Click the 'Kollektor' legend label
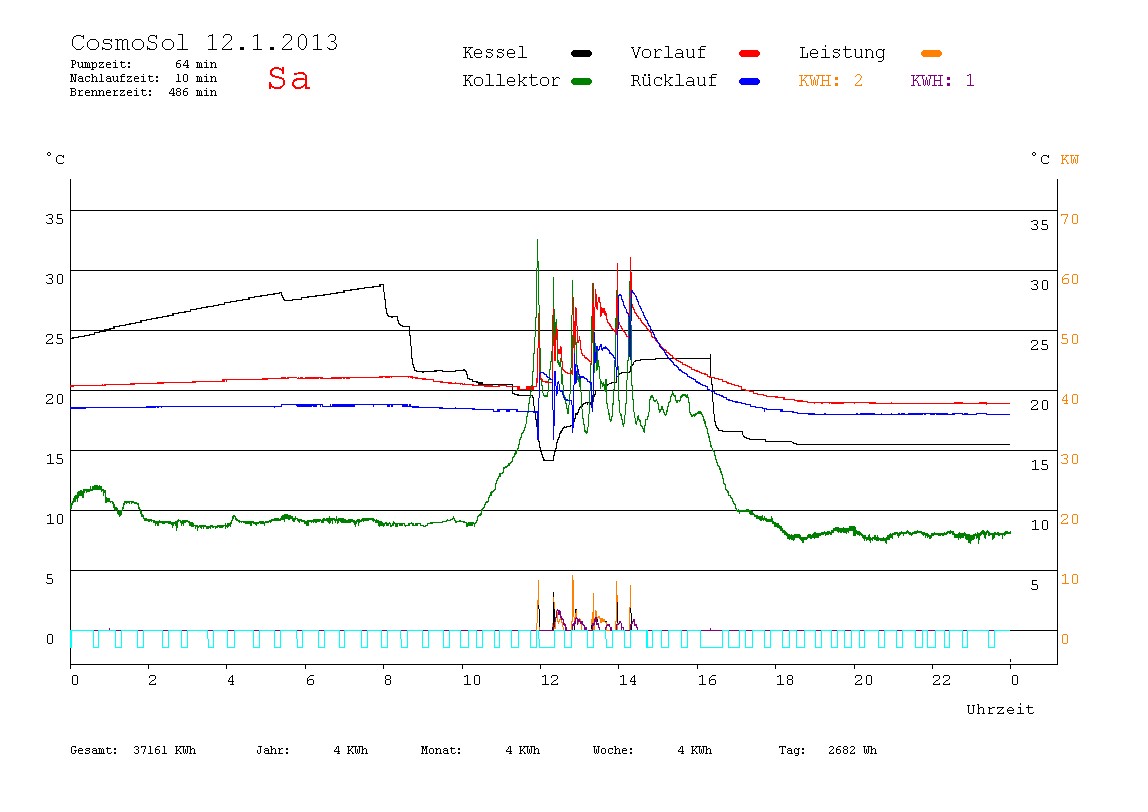Image resolution: width=1148 pixels, height=812 pixels. pyautogui.click(x=511, y=81)
